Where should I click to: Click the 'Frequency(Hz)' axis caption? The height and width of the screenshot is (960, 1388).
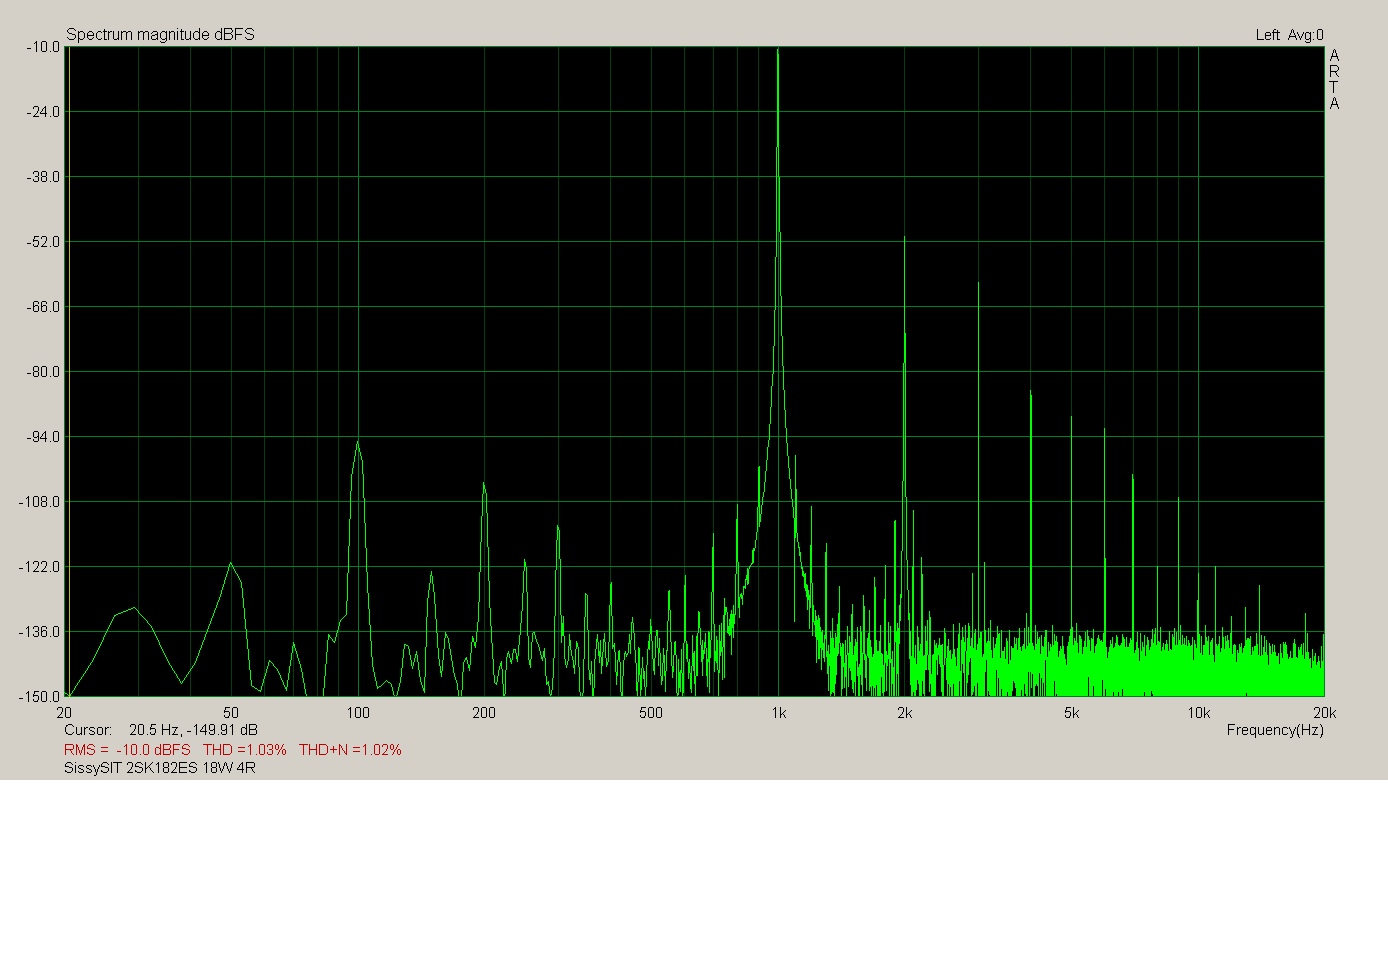pos(1275,730)
